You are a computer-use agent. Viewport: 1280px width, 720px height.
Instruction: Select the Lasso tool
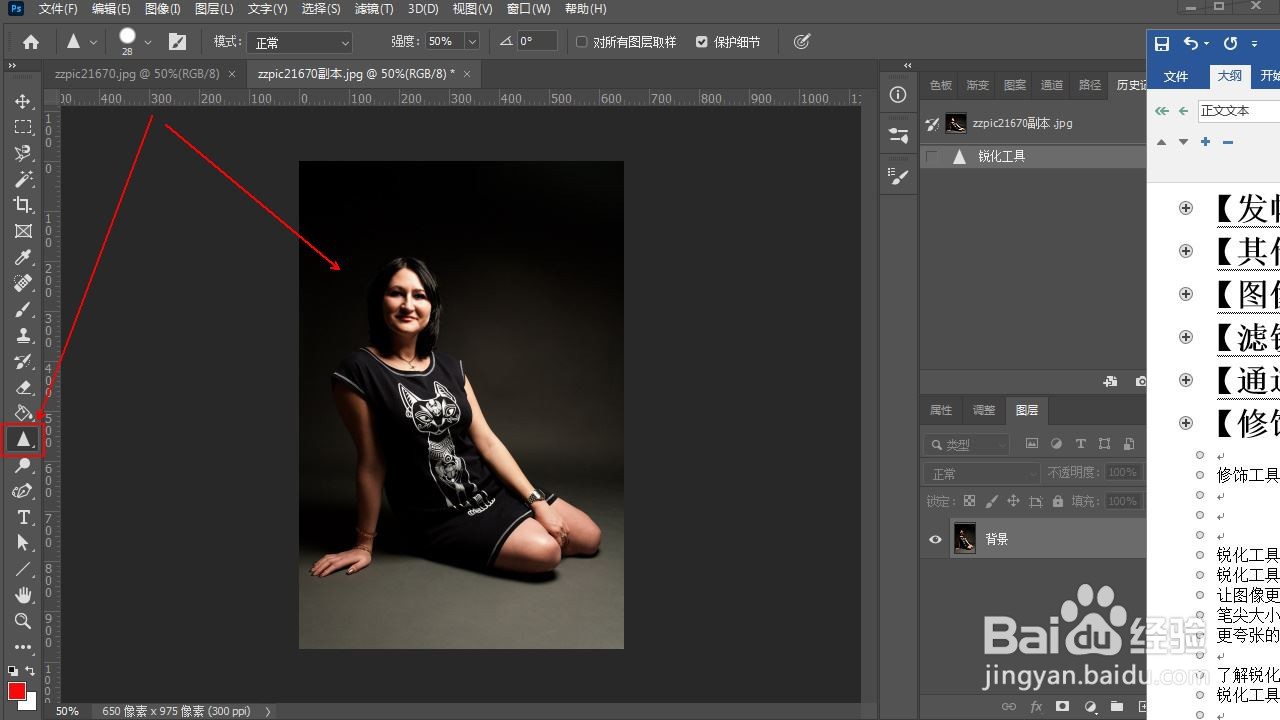[x=23, y=154]
